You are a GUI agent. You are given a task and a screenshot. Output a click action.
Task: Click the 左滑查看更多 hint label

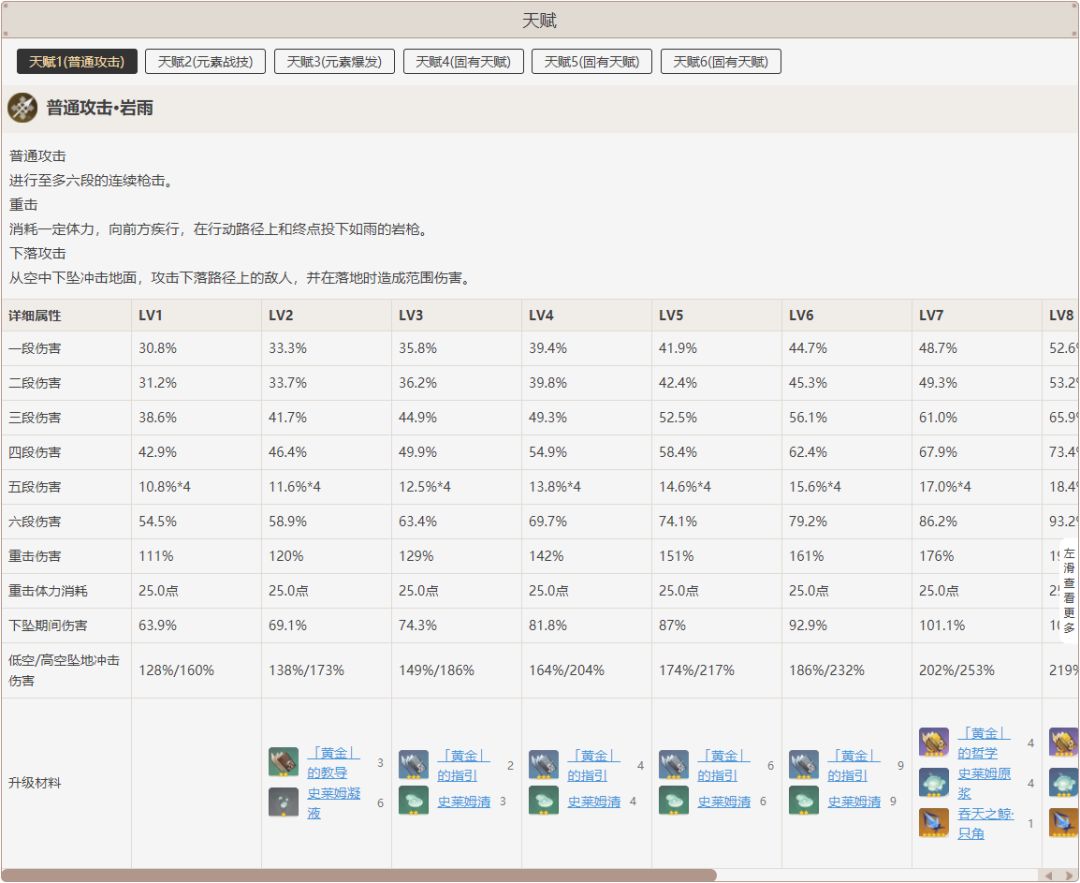pyautogui.click(x=1068, y=591)
